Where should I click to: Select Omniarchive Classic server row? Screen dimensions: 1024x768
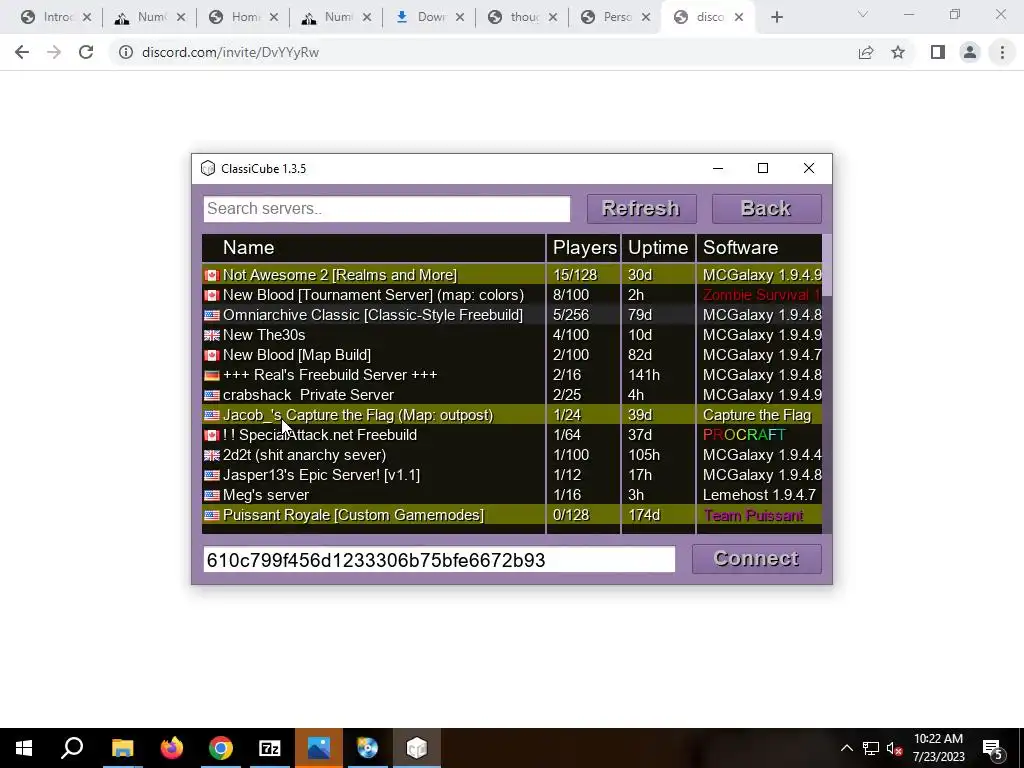512,315
